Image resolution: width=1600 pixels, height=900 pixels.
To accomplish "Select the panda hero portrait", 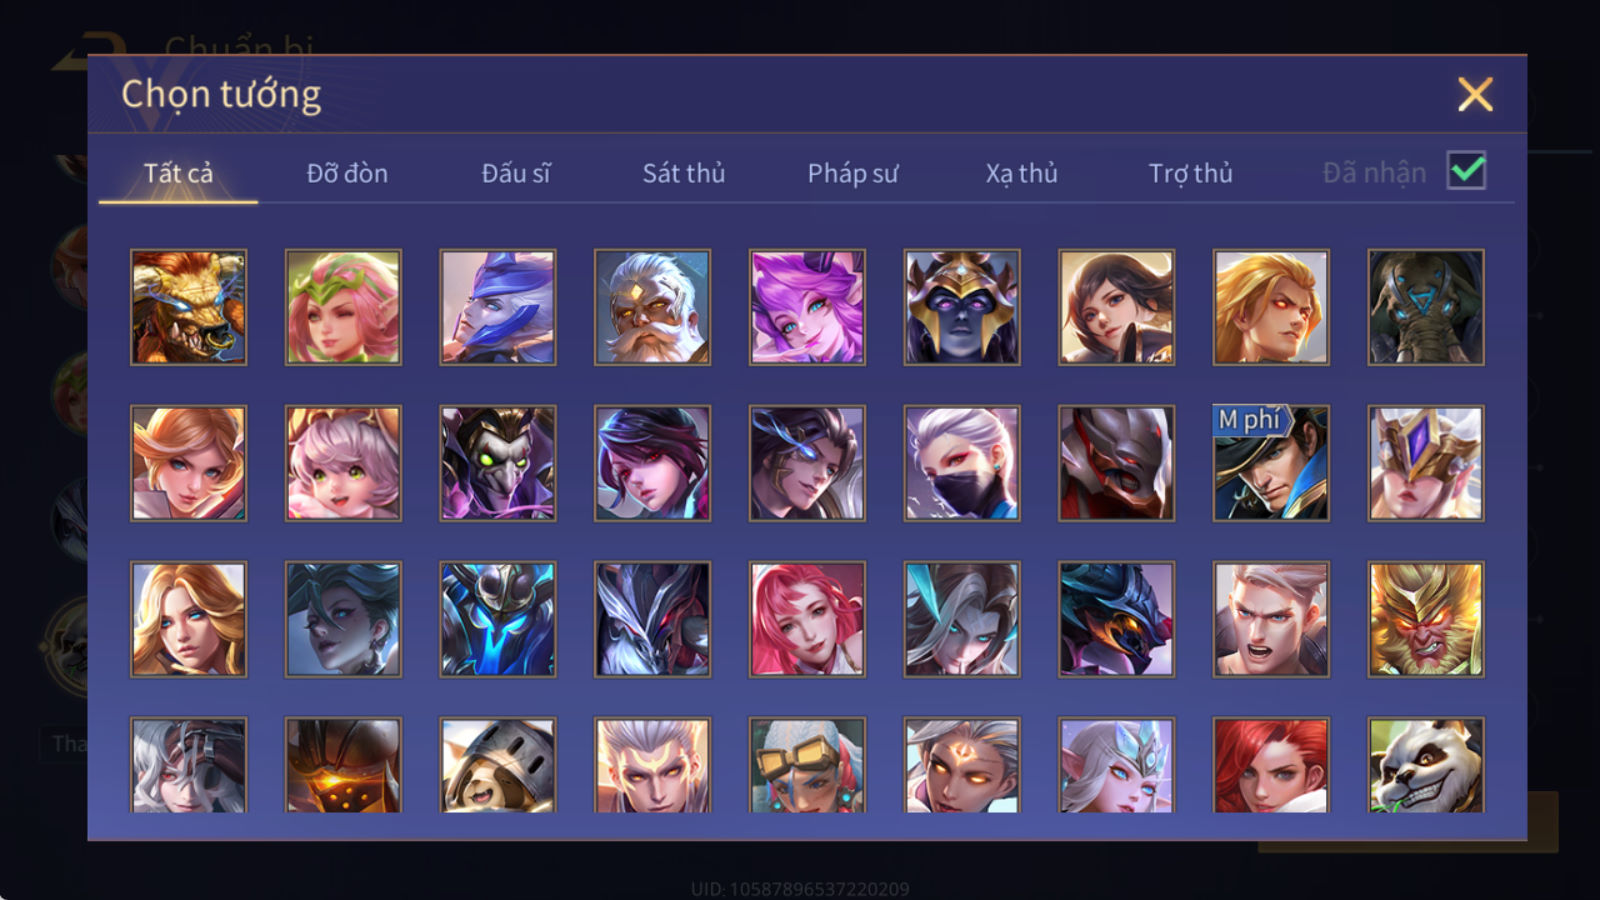I will [1426, 765].
